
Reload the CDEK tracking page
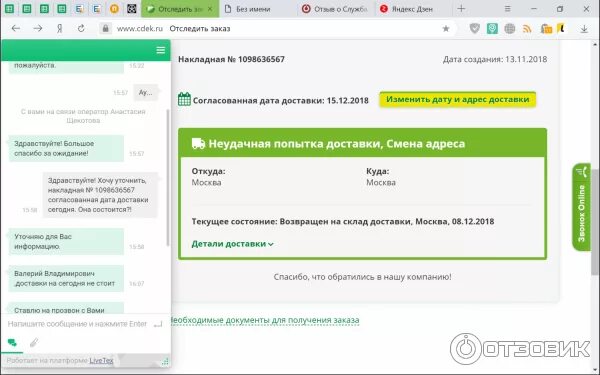coord(81,28)
